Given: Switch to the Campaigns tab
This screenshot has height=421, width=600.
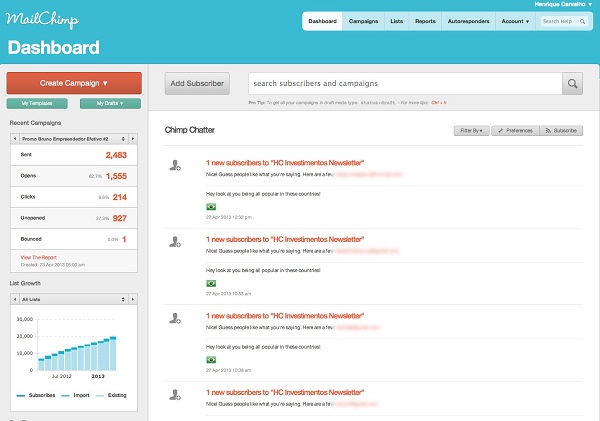Looking at the screenshot, I should [363, 21].
